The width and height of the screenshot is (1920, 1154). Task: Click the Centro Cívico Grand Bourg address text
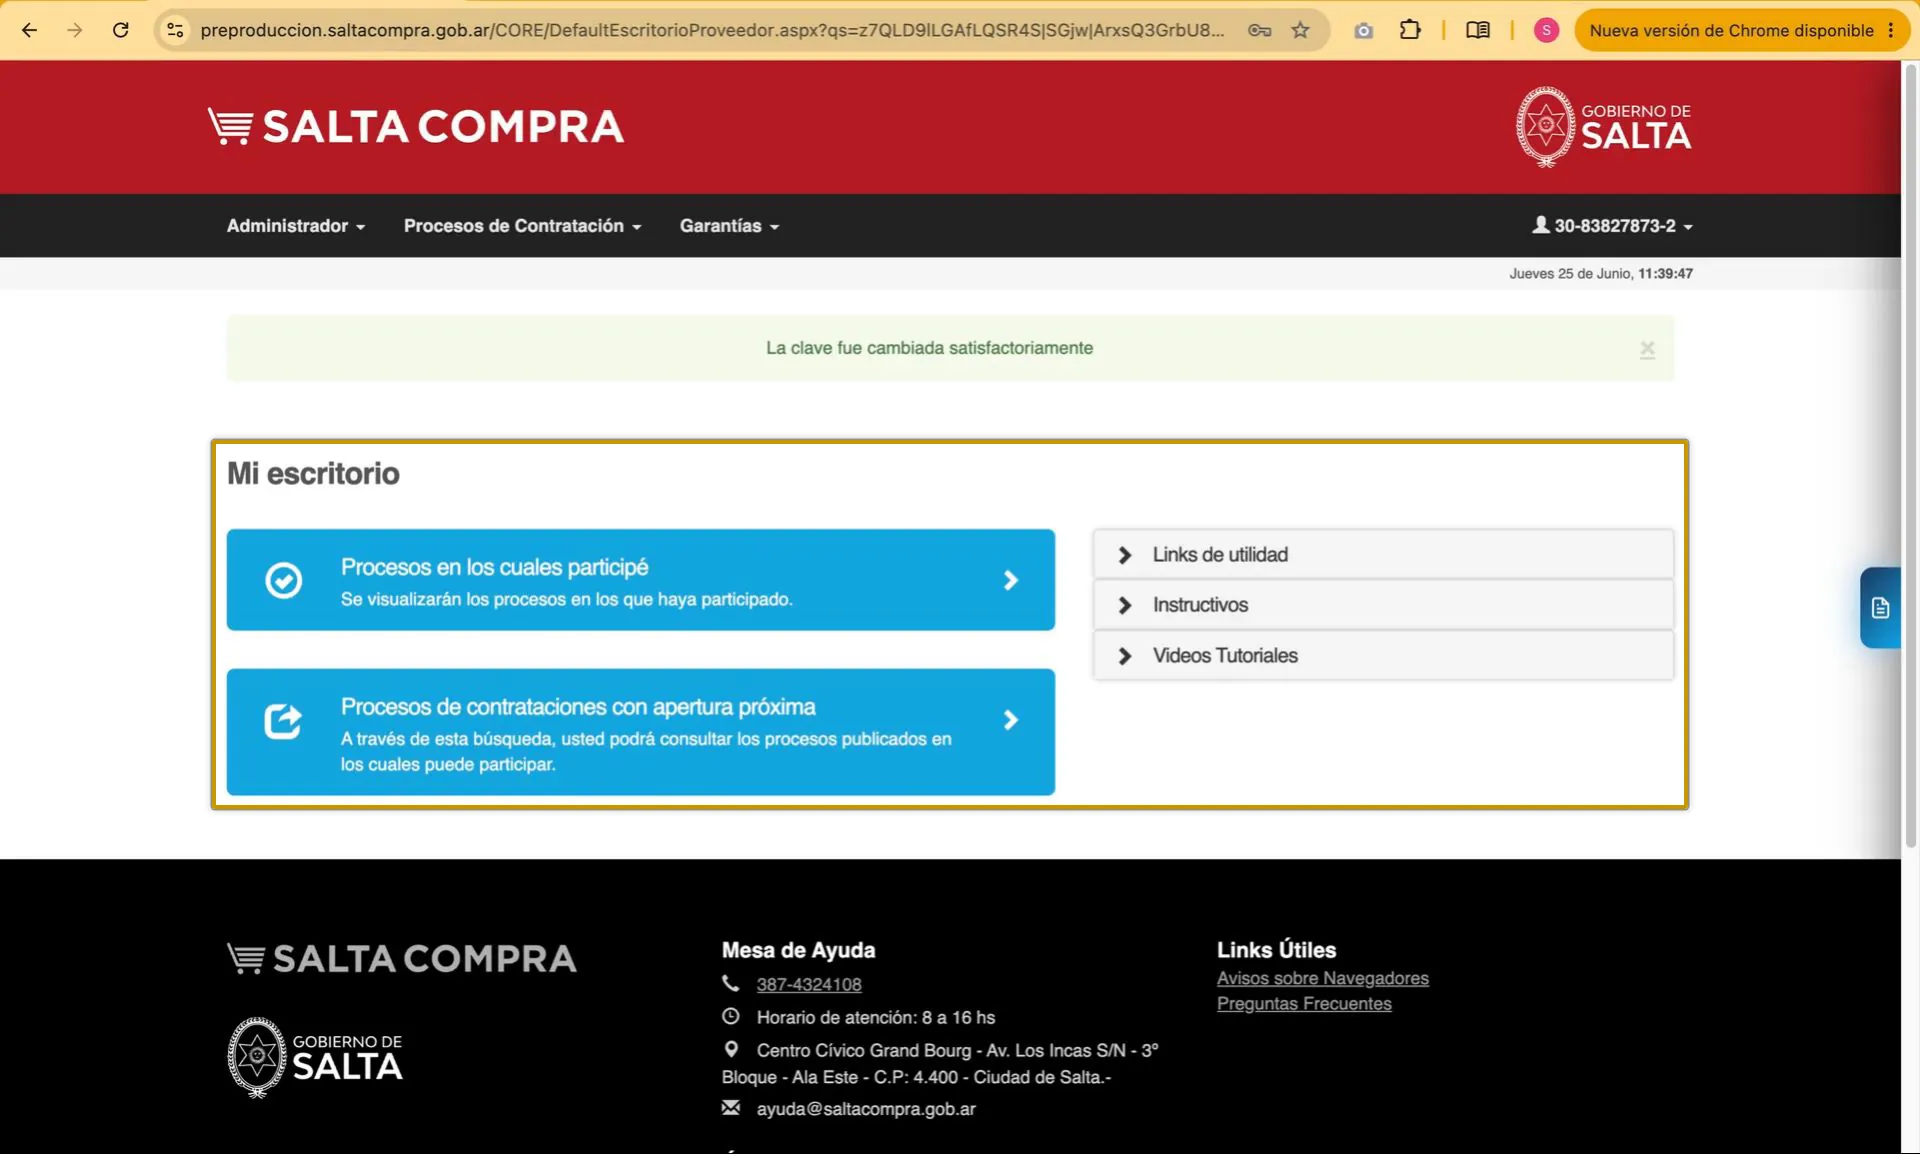click(940, 1063)
